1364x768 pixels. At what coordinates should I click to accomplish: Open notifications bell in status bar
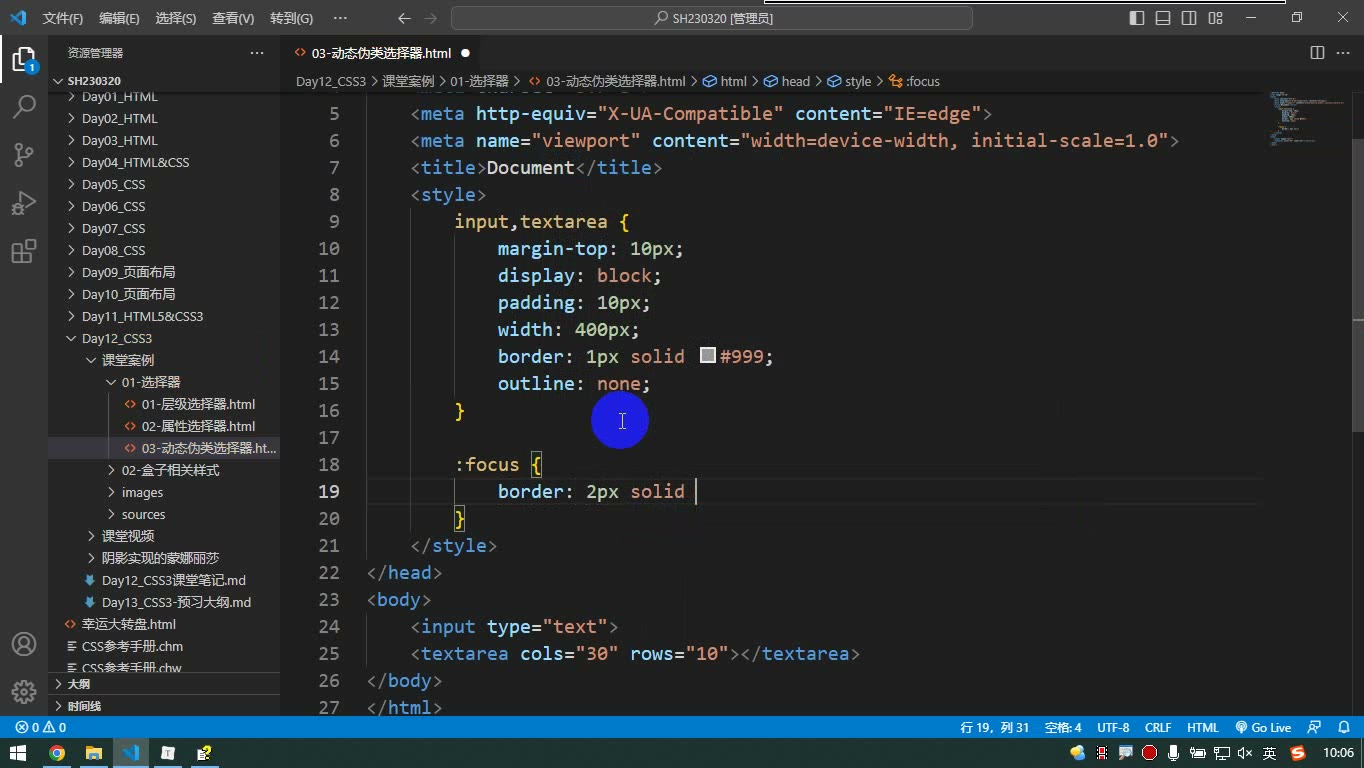pos(1342,728)
